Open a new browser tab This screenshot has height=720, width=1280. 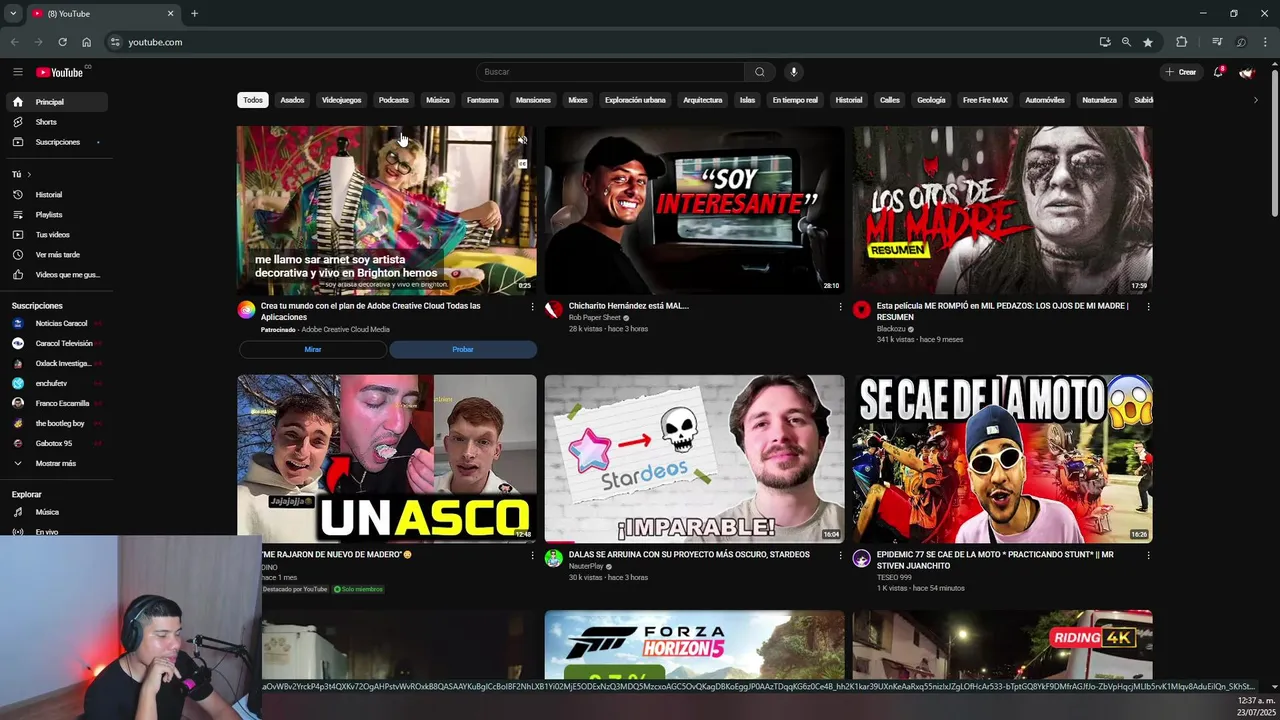(x=194, y=13)
